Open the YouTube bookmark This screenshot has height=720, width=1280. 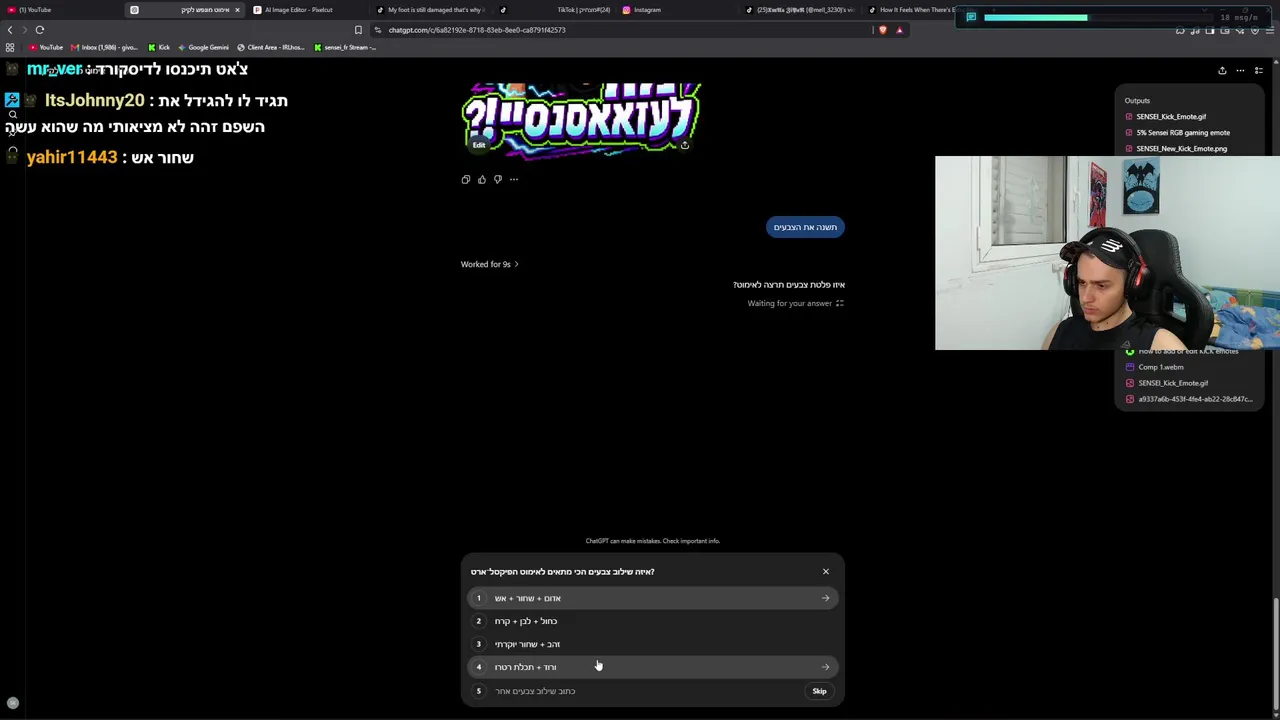(46, 47)
